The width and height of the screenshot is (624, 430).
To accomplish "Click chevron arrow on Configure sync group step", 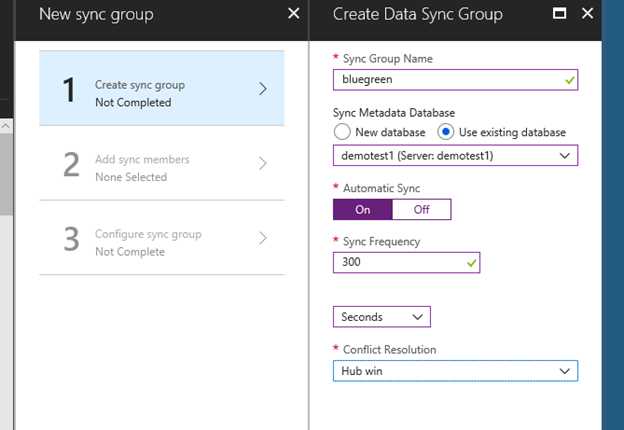I will coord(263,238).
